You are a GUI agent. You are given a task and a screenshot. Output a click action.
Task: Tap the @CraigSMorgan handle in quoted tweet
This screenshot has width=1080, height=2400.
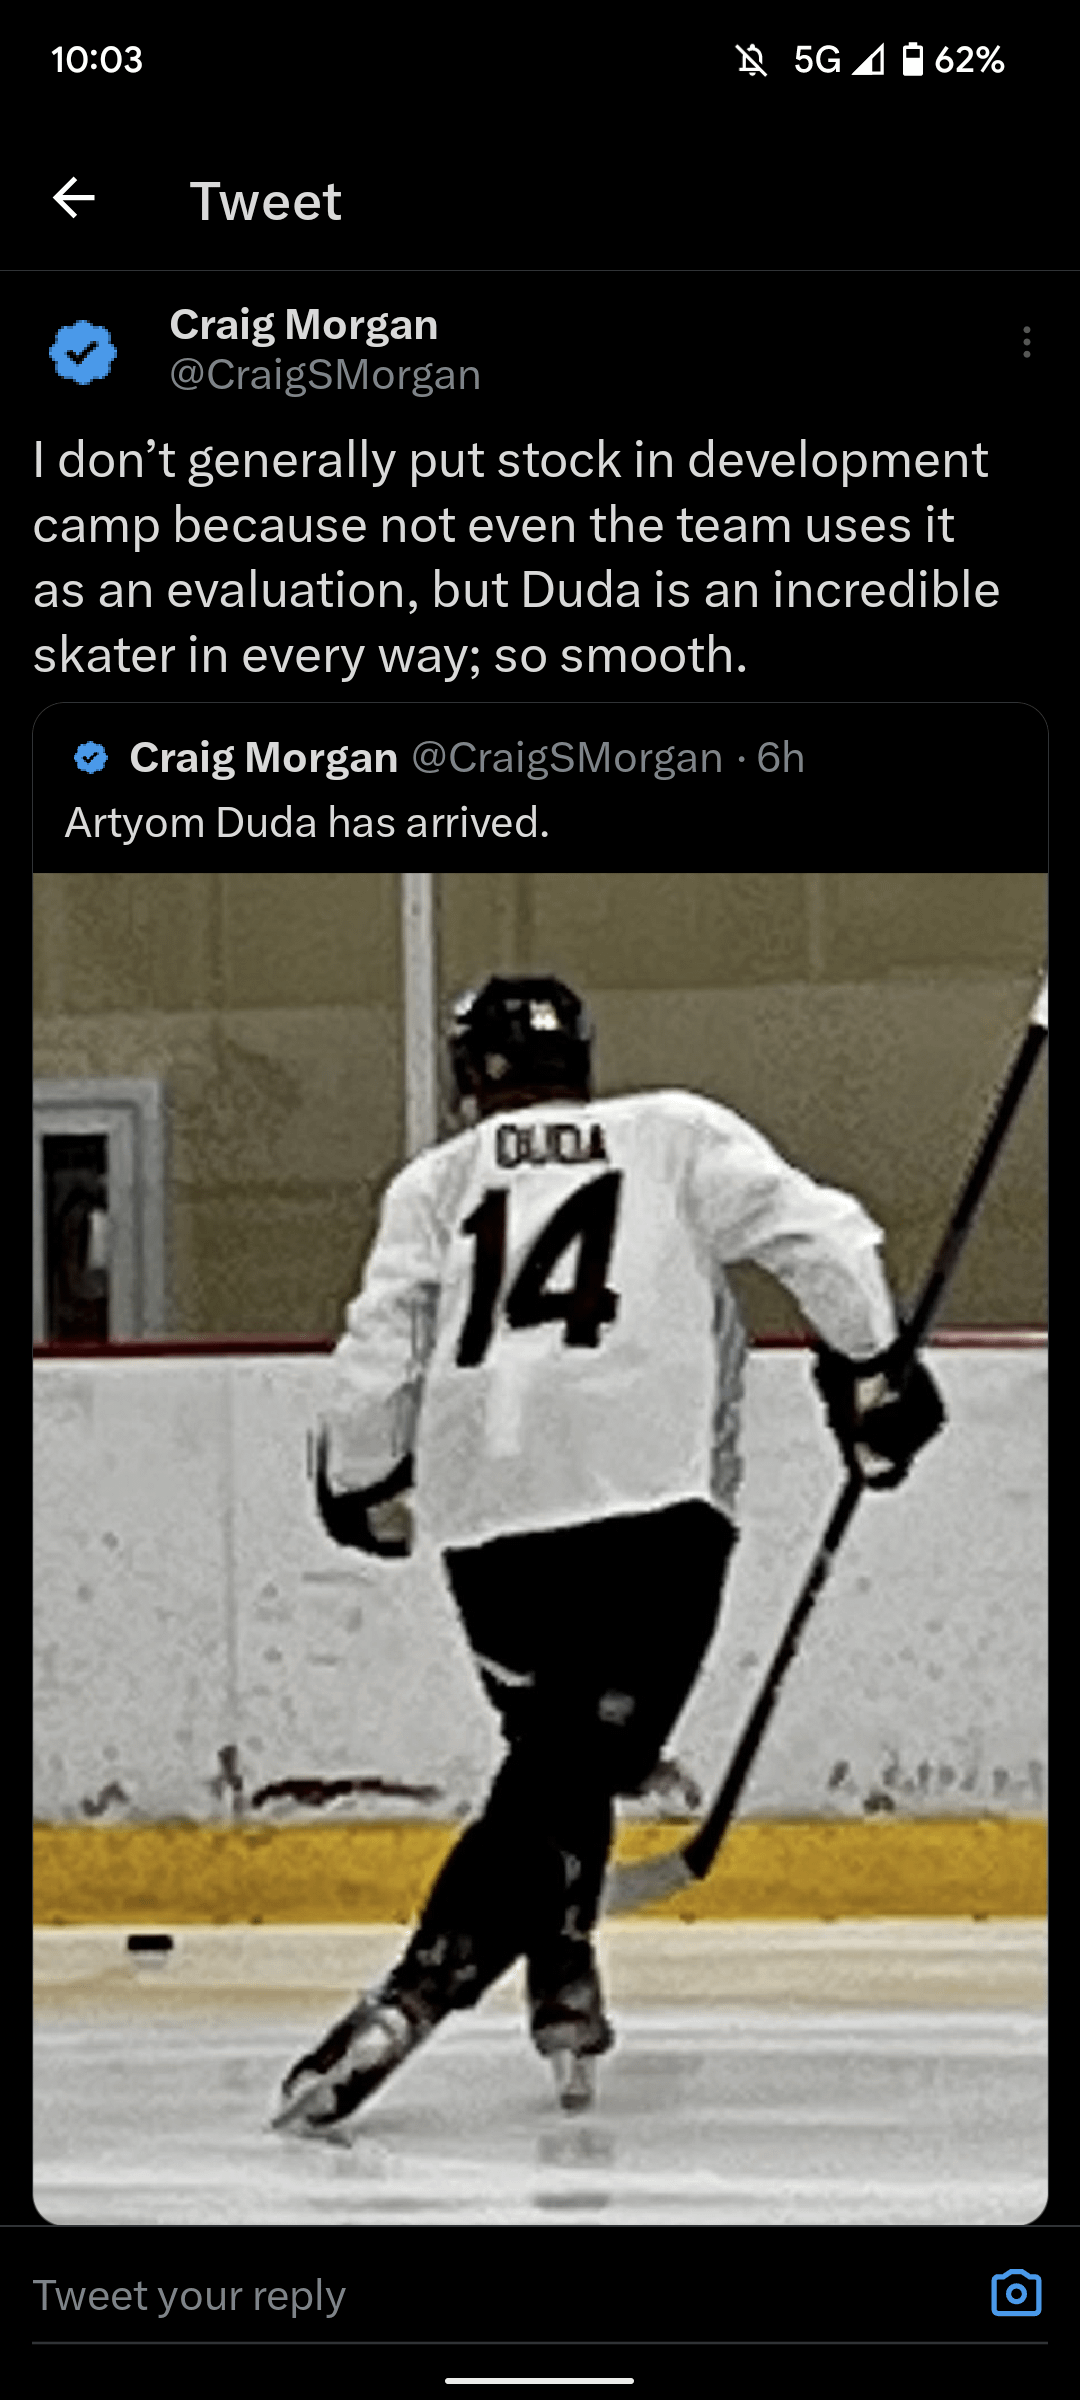tap(567, 758)
